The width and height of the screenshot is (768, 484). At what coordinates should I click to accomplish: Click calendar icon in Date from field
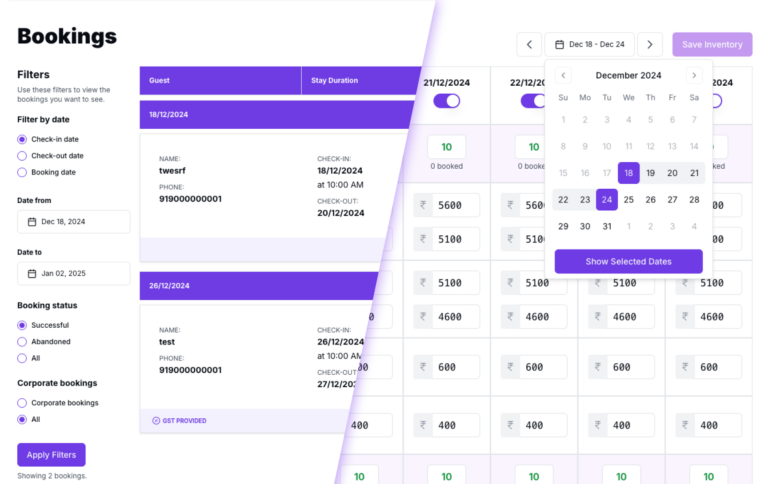tap(32, 222)
